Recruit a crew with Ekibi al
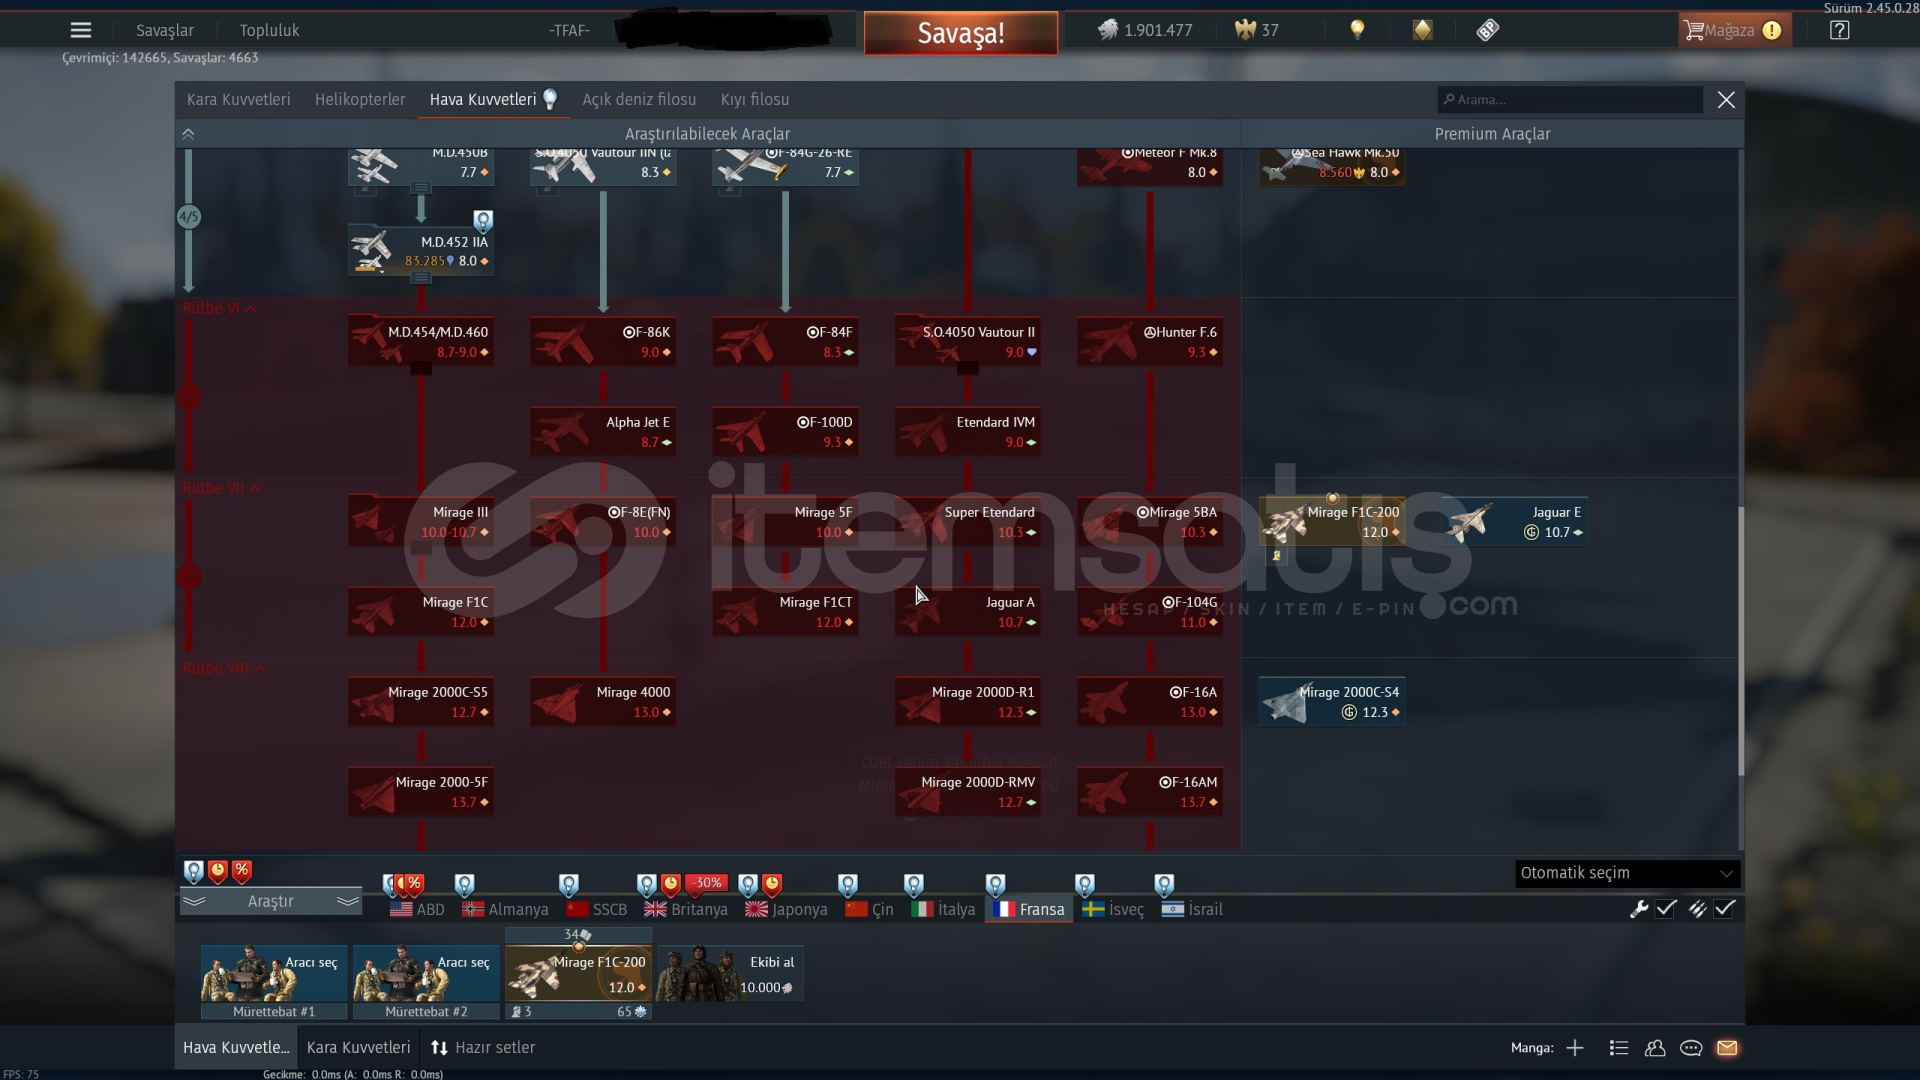Screen dimensions: 1920x1080 (x=730, y=974)
